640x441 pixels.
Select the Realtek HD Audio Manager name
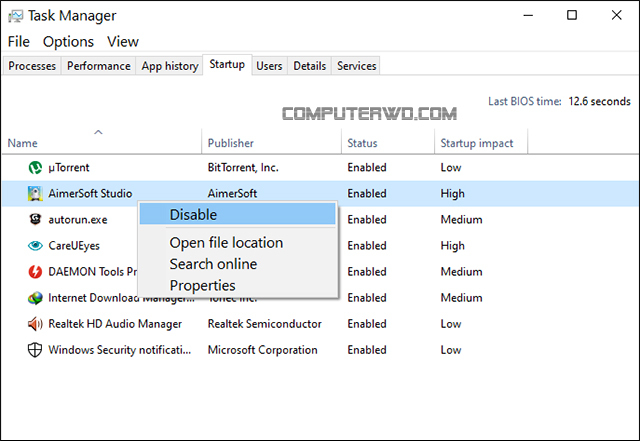[115, 324]
